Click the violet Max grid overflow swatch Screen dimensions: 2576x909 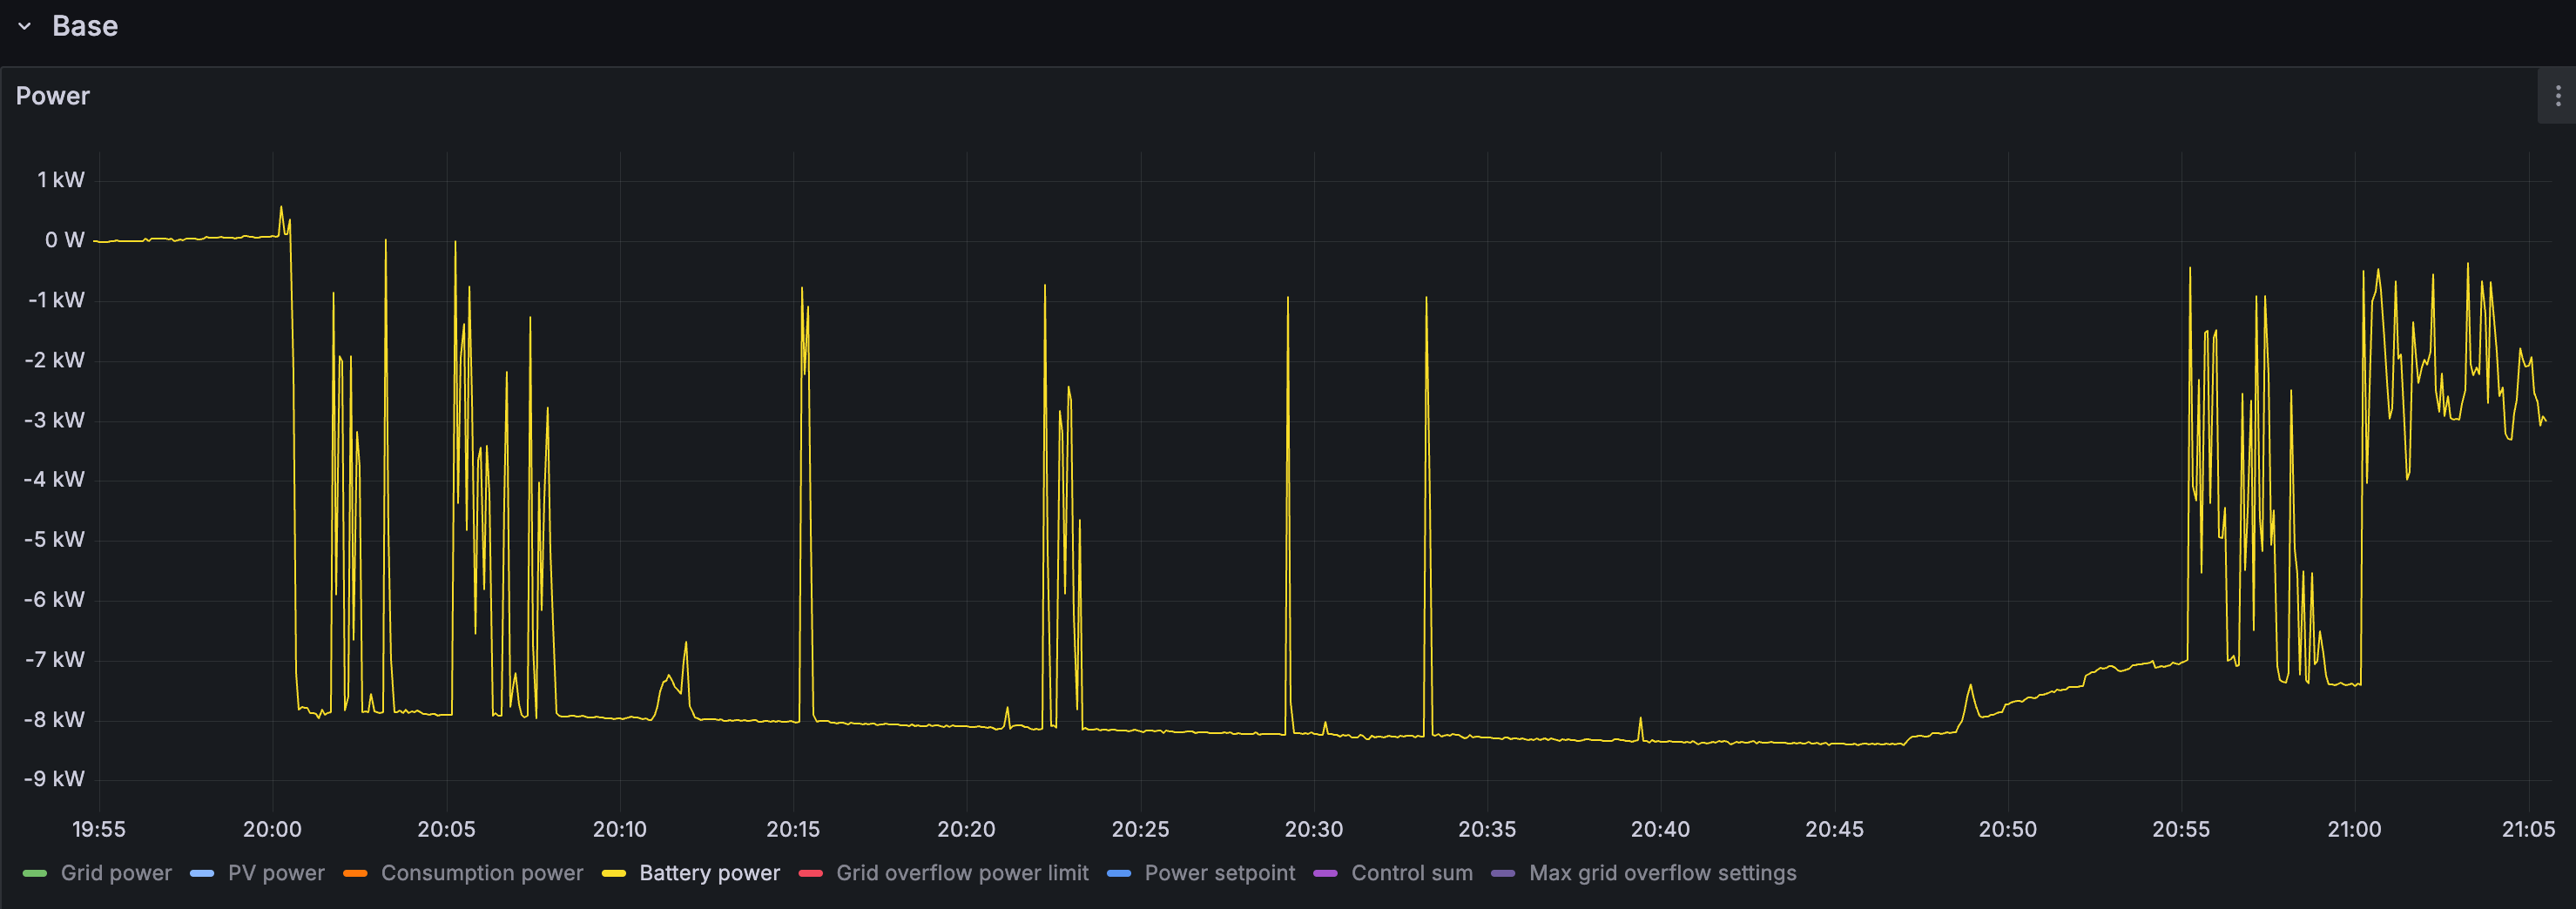[x=1503, y=874]
